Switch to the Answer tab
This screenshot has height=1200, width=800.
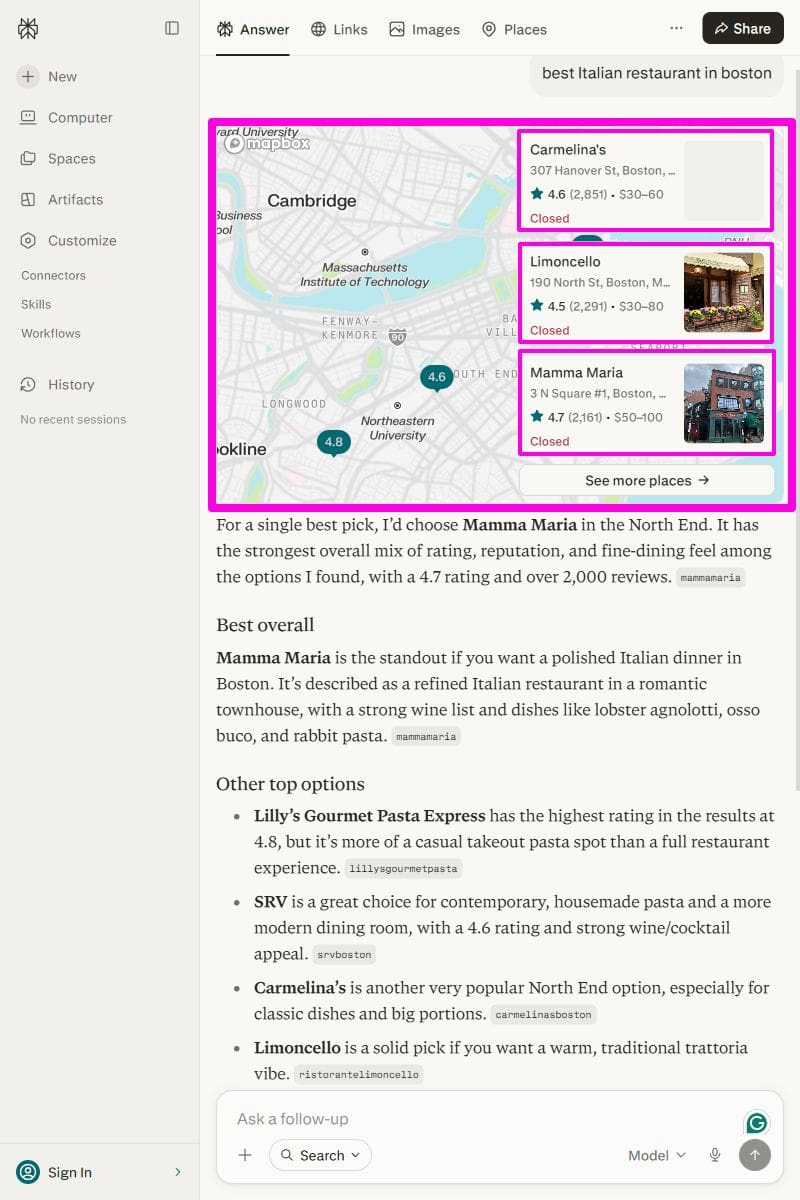pyautogui.click(x=253, y=29)
